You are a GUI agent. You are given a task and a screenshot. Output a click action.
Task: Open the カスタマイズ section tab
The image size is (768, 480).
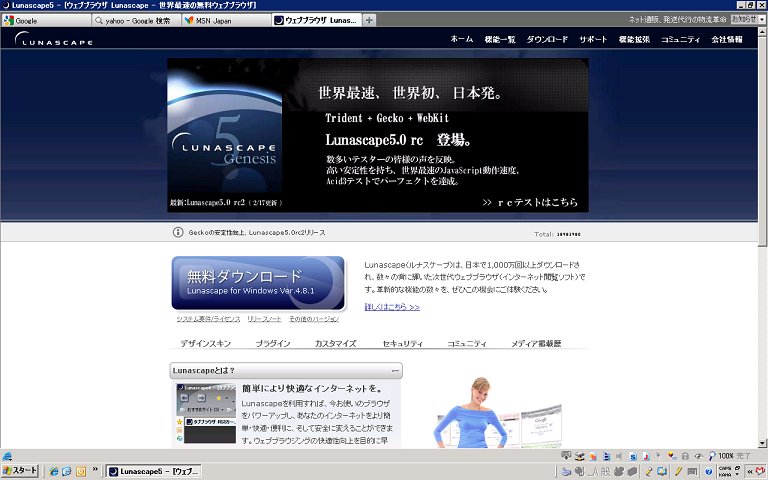pos(336,343)
